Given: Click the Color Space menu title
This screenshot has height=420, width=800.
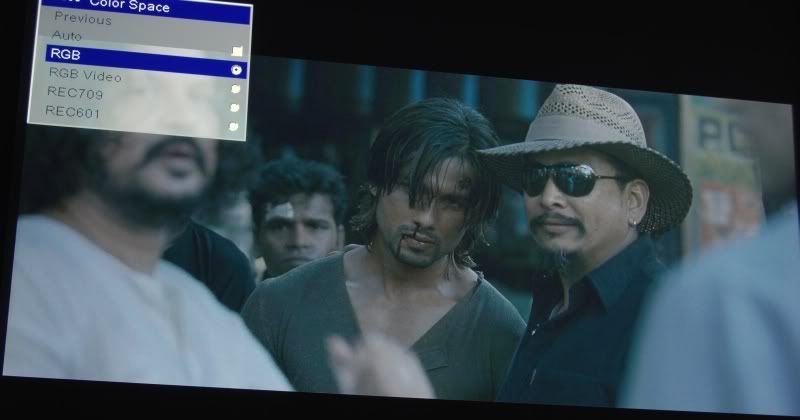Looking at the screenshot, I should pos(129,6).
